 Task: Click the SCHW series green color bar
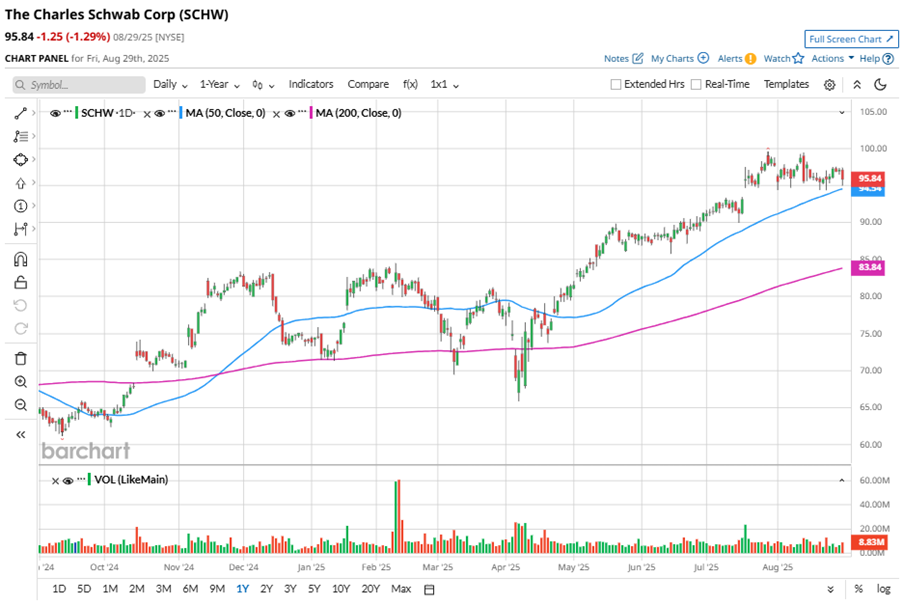coord(77,113)
